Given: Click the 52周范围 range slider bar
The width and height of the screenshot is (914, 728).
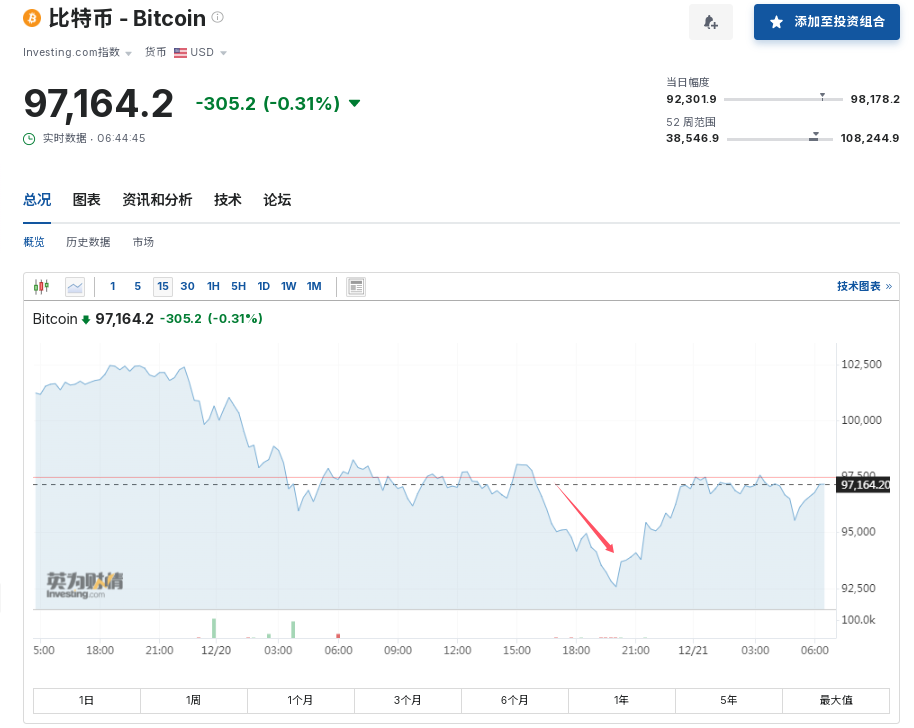Looking at the screenshot, I should [780, 139].
